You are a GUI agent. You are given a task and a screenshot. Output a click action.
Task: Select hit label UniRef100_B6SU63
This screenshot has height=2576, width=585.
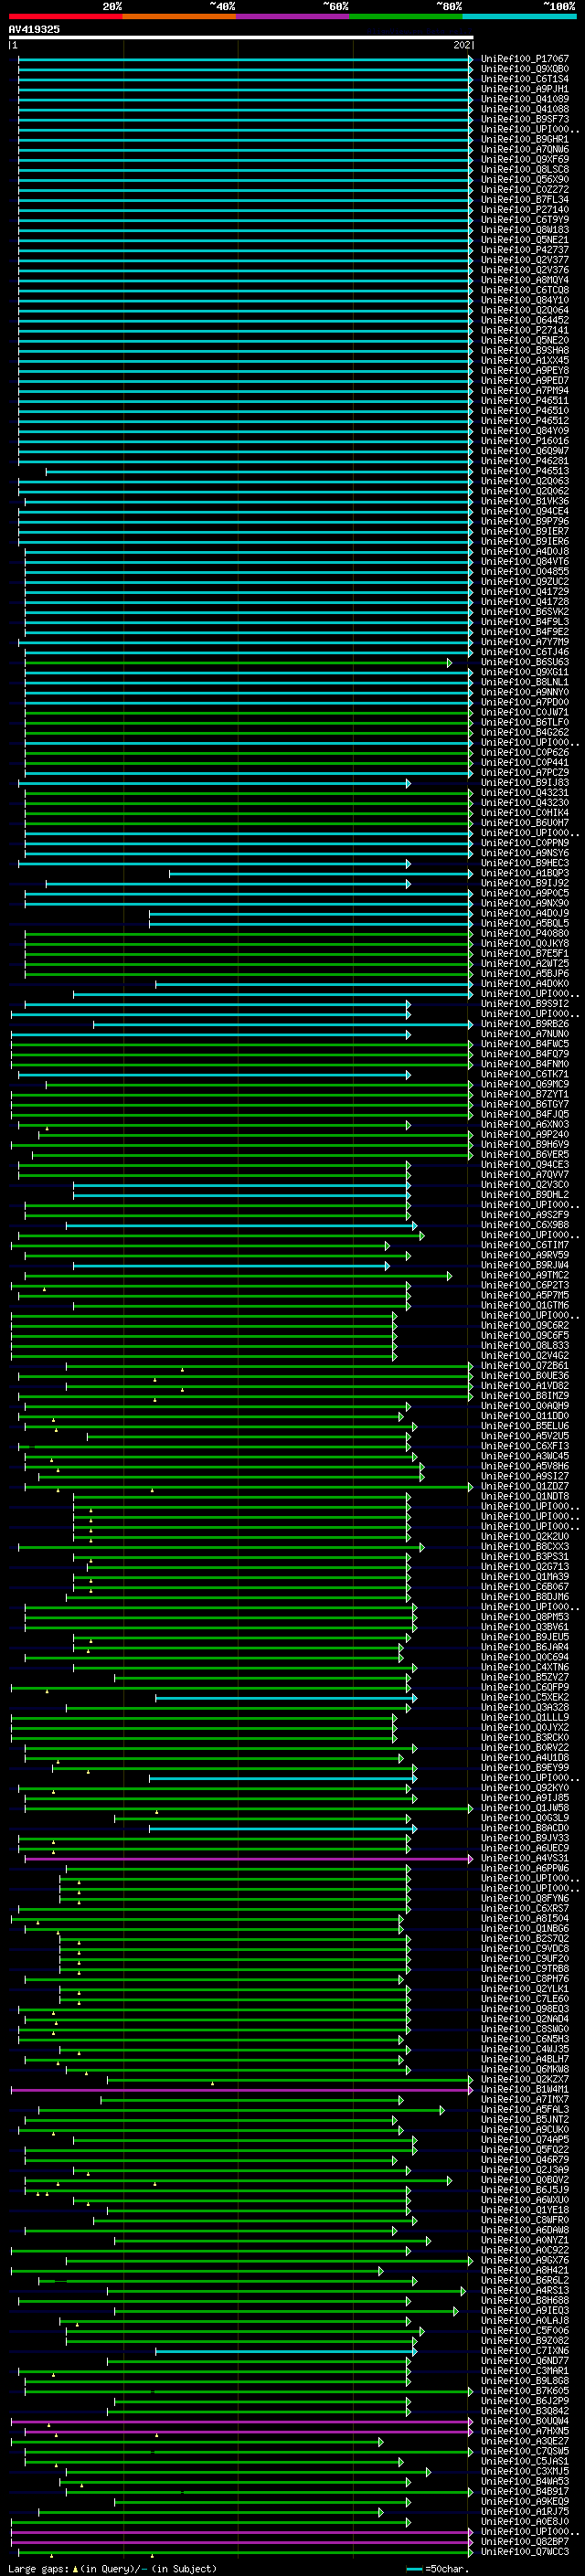pos(525,662)
